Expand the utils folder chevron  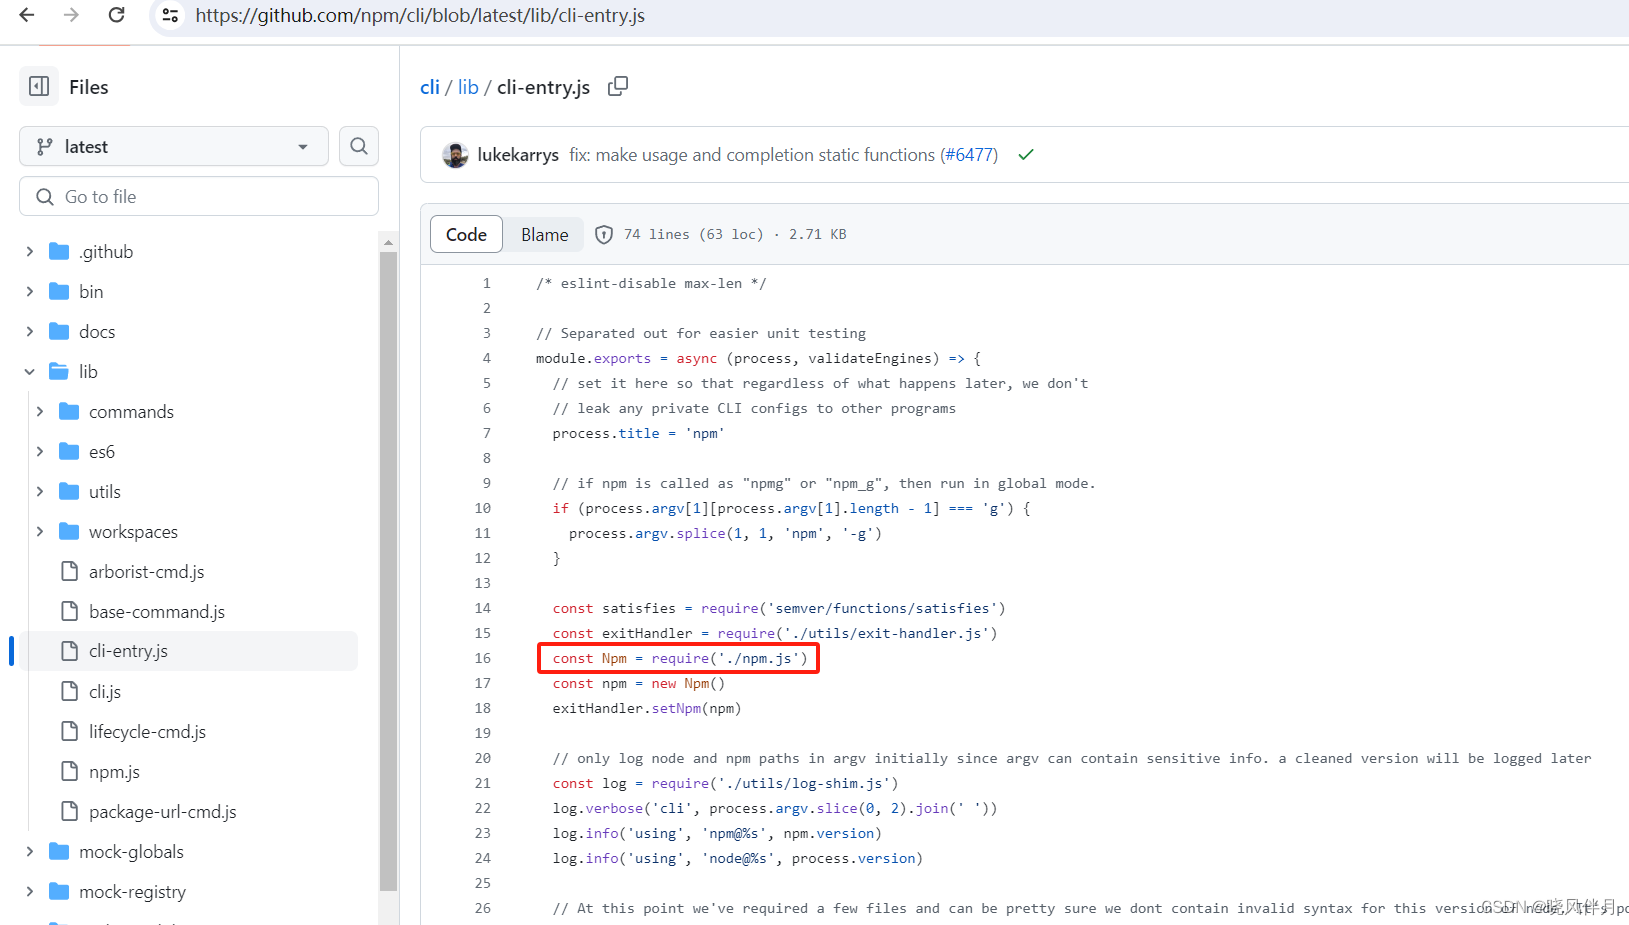pos(39,492)
